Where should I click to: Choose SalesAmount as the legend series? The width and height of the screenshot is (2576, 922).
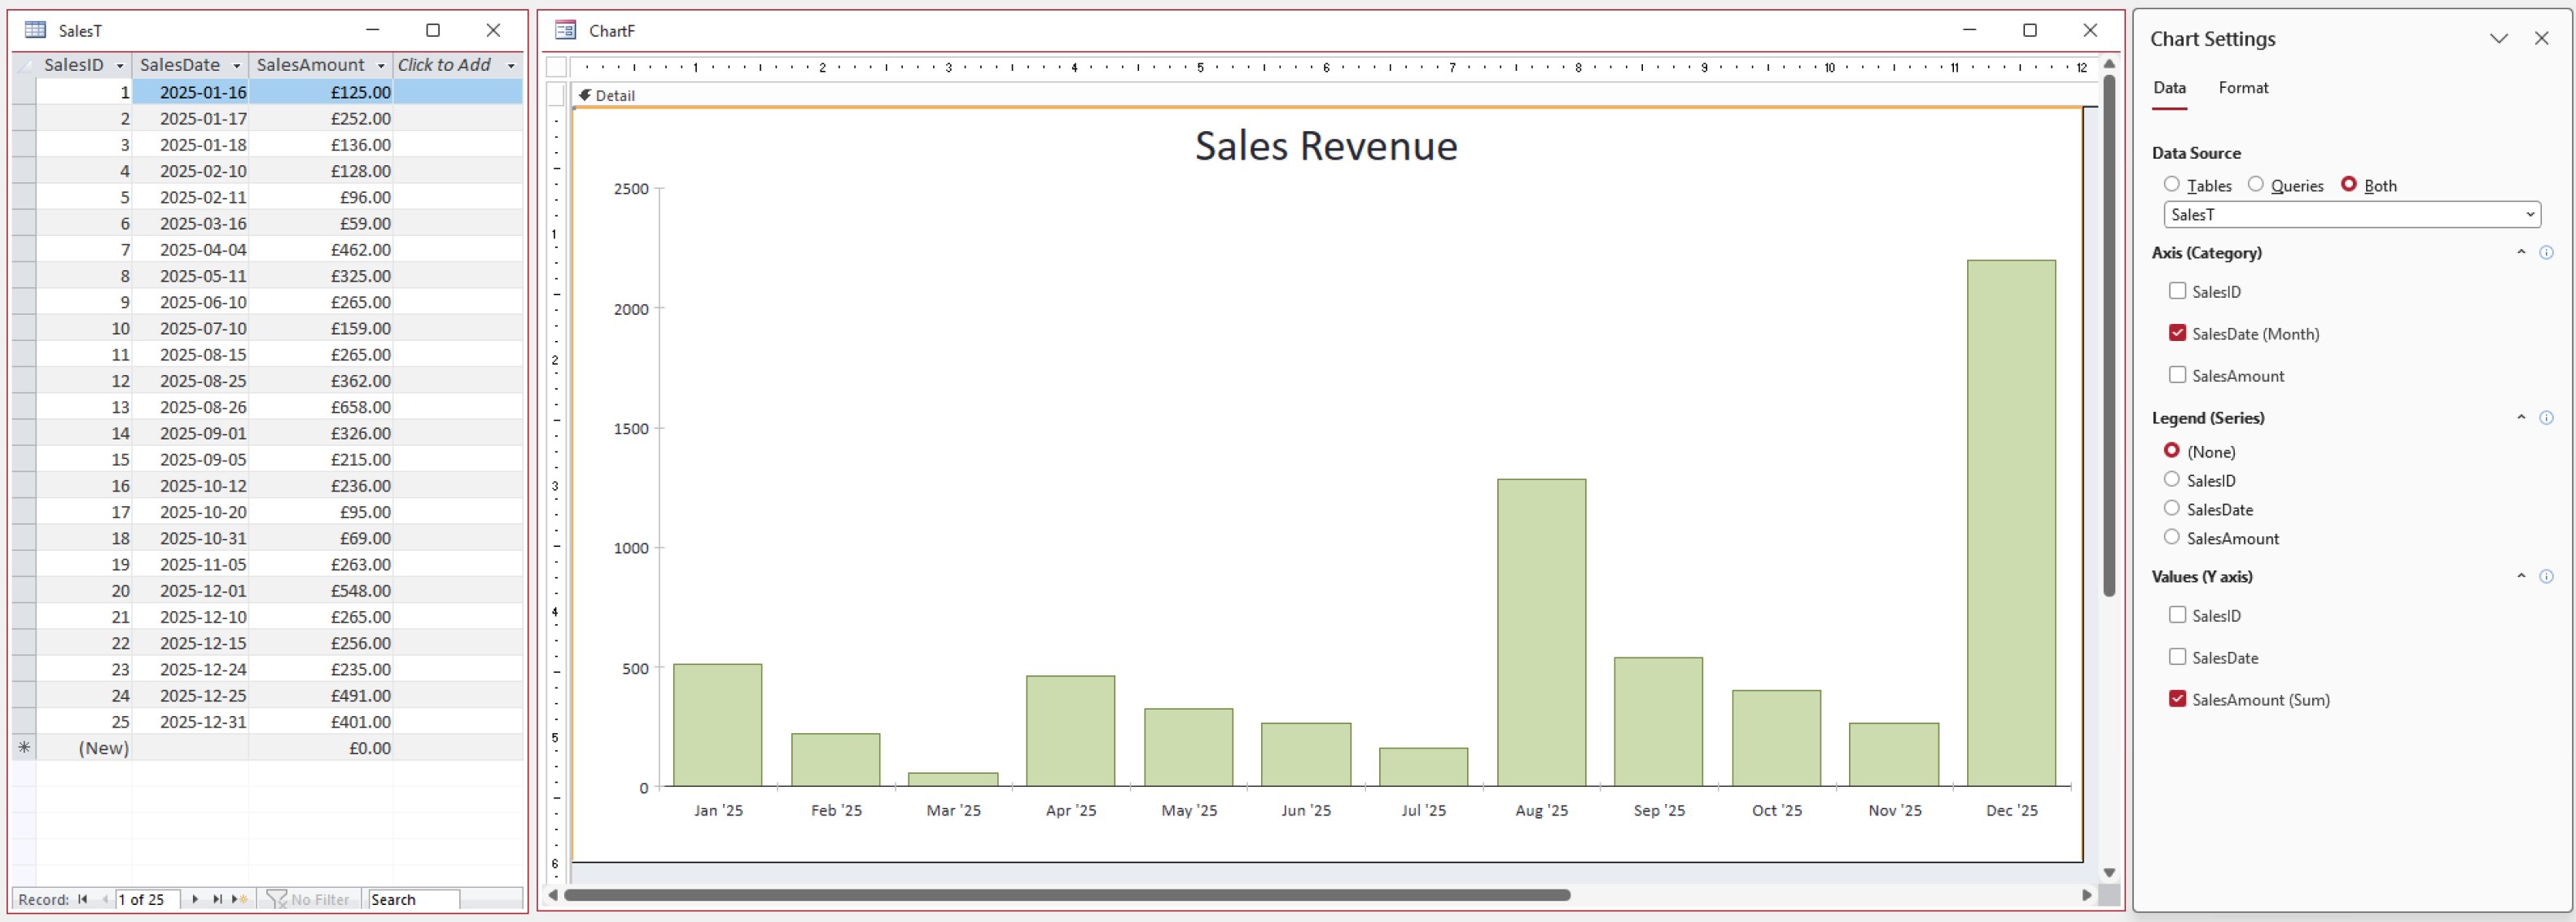point(2171,538)
